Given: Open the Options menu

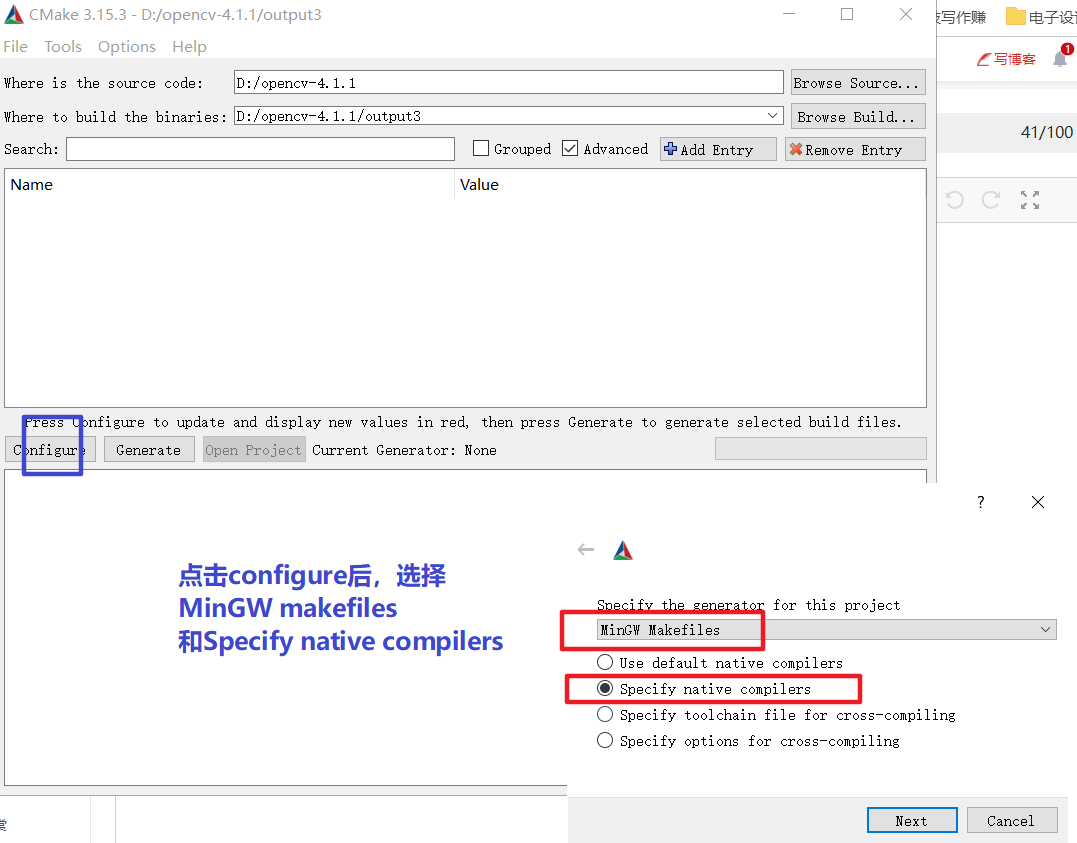Looking at the screenshot, I should tap(126, 46).
